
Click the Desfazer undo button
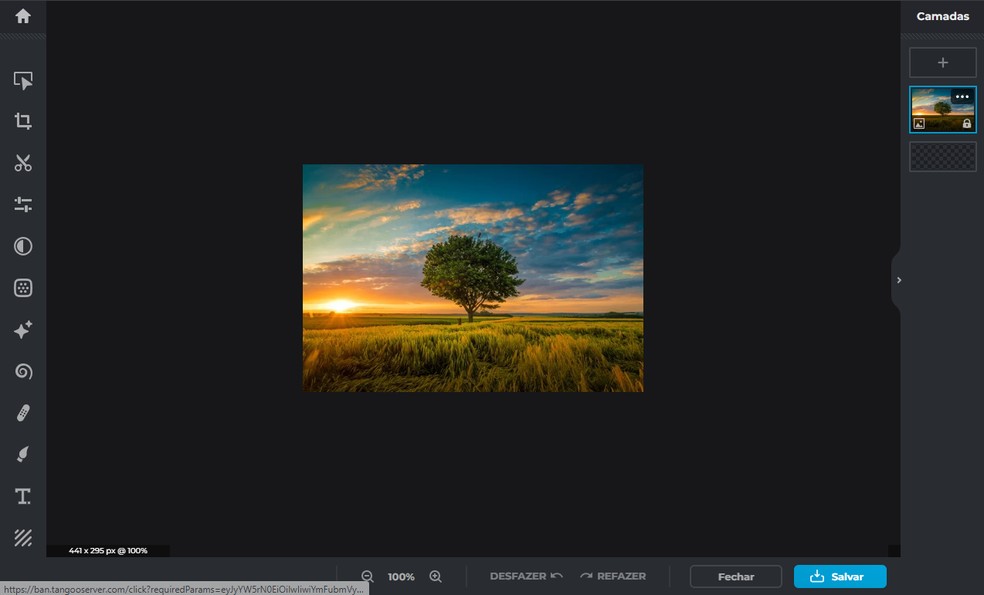[x=526, y=576]
